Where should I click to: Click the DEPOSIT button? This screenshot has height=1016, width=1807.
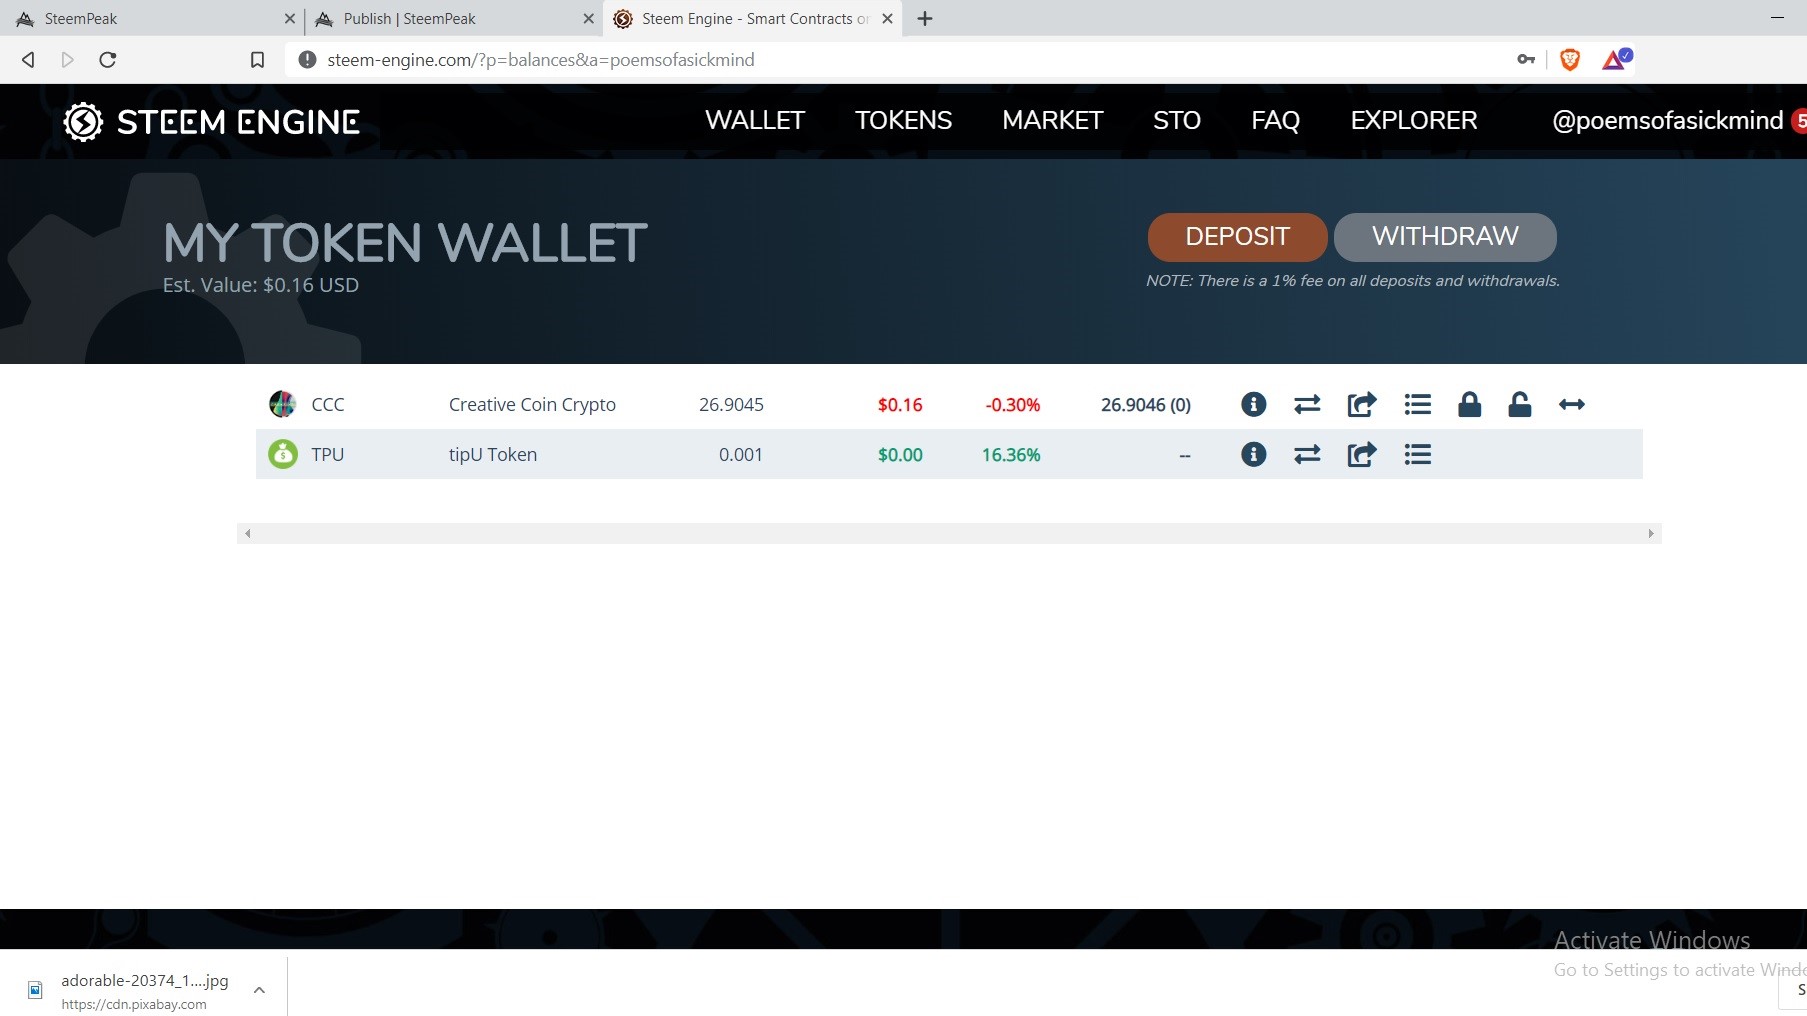[1237, 237]
